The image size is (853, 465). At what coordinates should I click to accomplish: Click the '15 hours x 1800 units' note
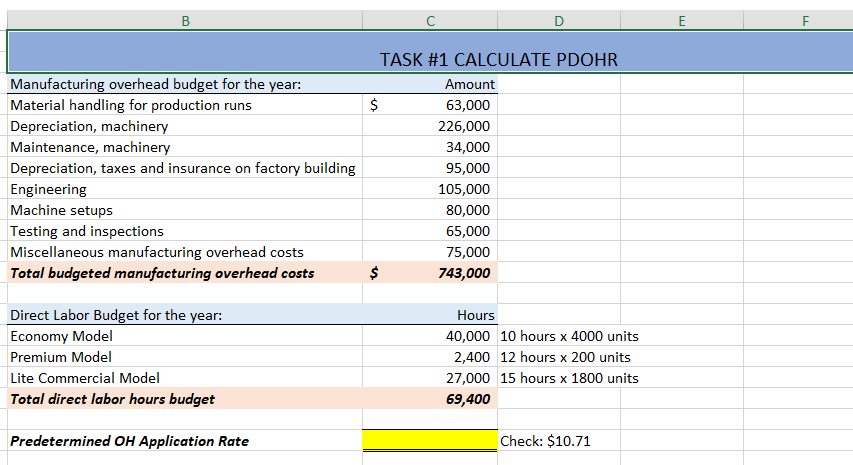click(x=569, y=378)
